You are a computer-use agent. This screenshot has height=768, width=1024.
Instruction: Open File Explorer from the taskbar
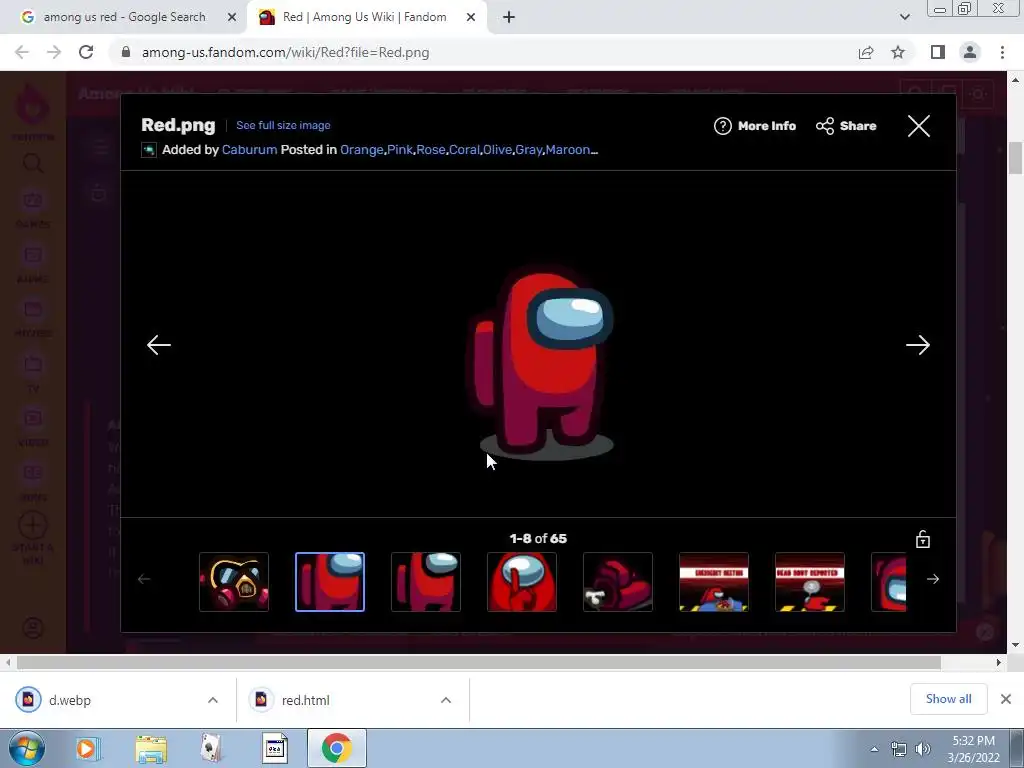tap(151, 748)
